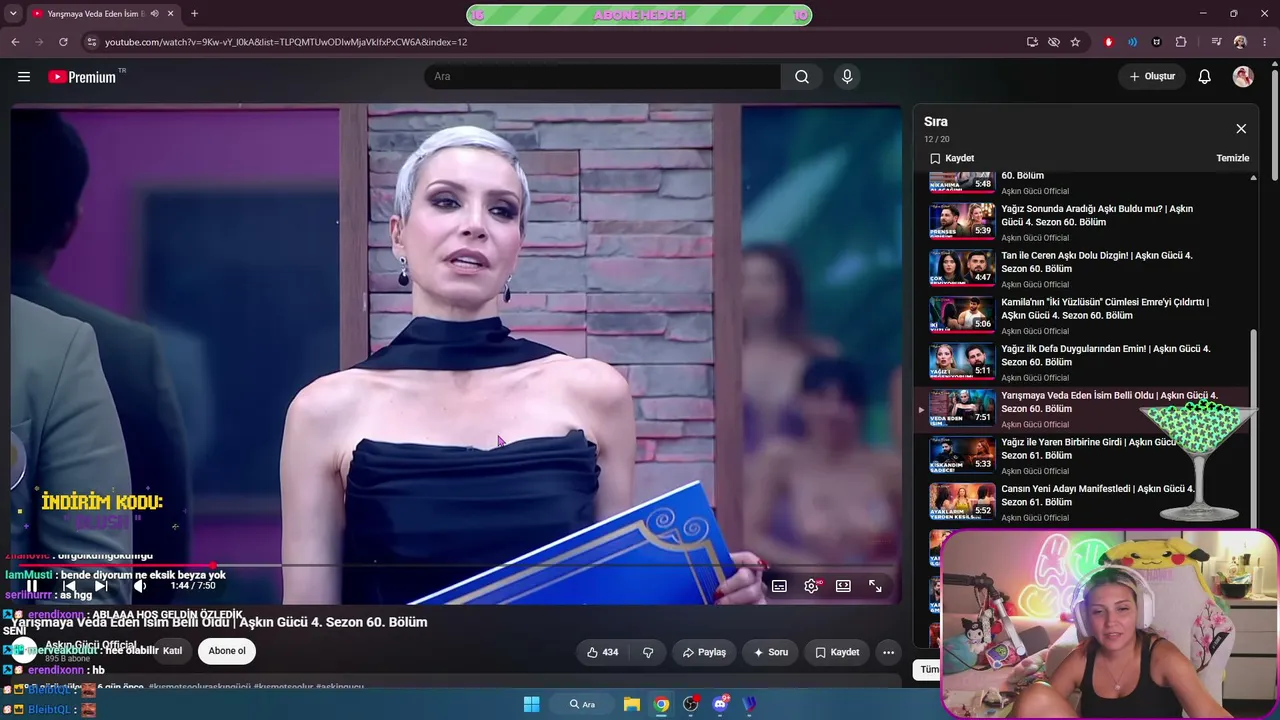Open the blue sound waves extension
This screenshot has width=1280, height=720.
[x=1132, y=42]
